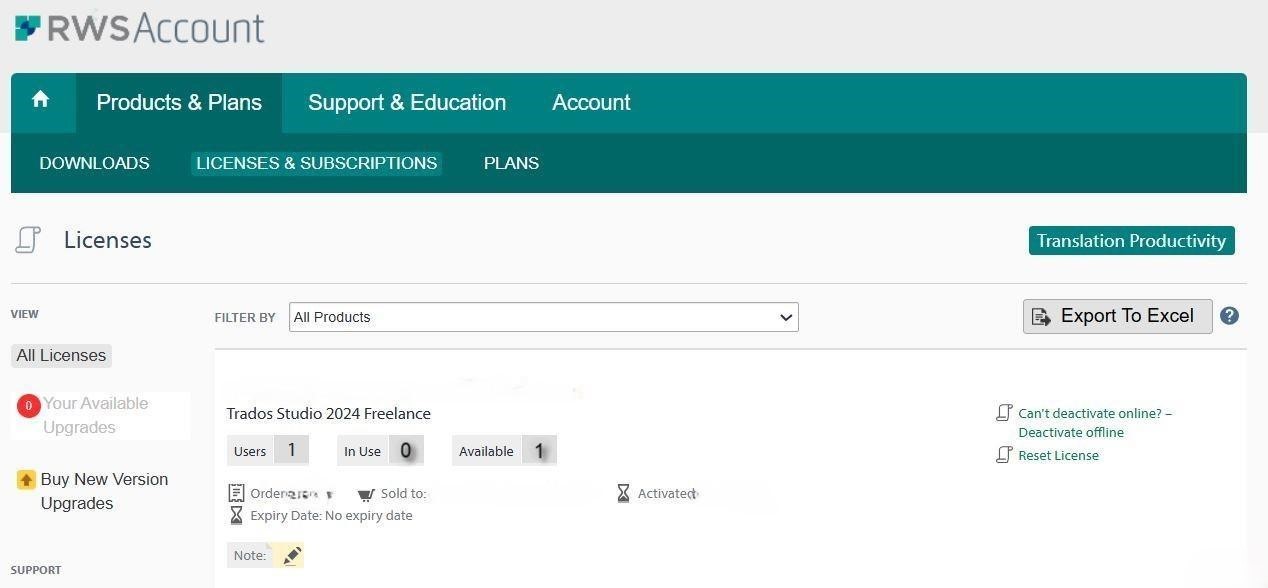Click the Reset License link
The height and width of the screenshot is (588, 1268).
(1058, 455)
